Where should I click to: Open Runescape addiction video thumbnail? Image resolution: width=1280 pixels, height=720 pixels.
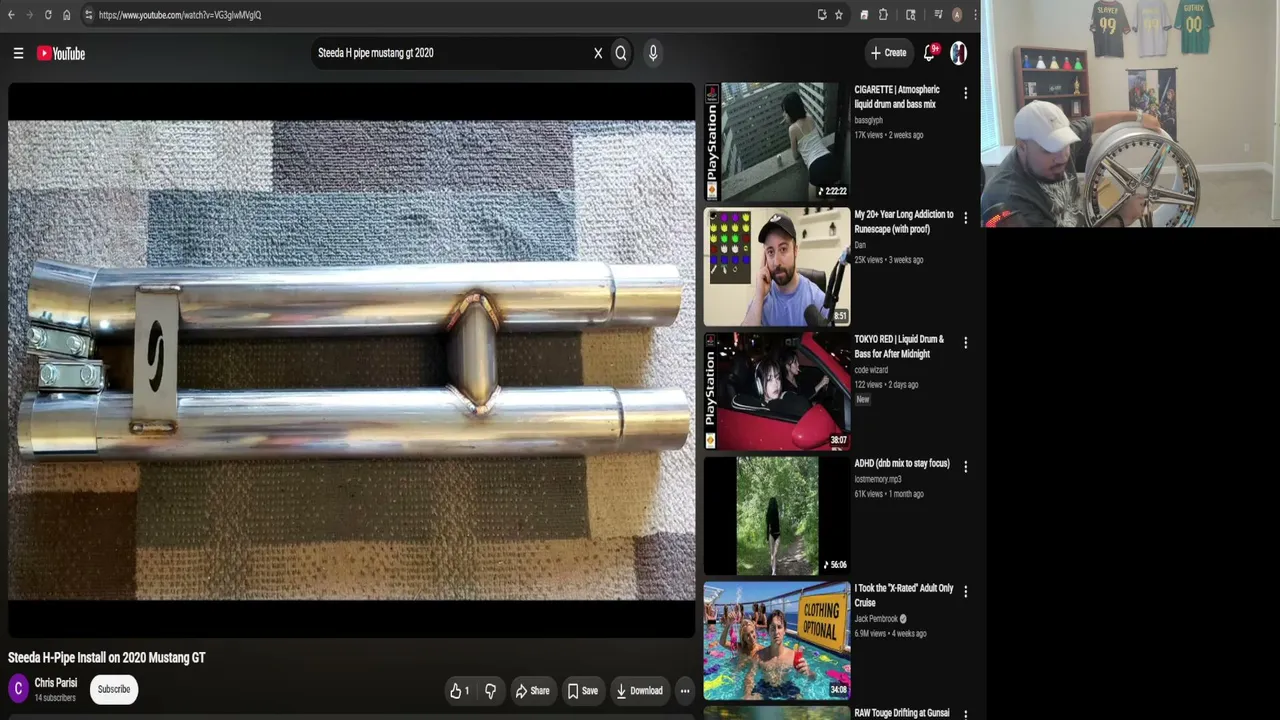(x=777, y=267)
